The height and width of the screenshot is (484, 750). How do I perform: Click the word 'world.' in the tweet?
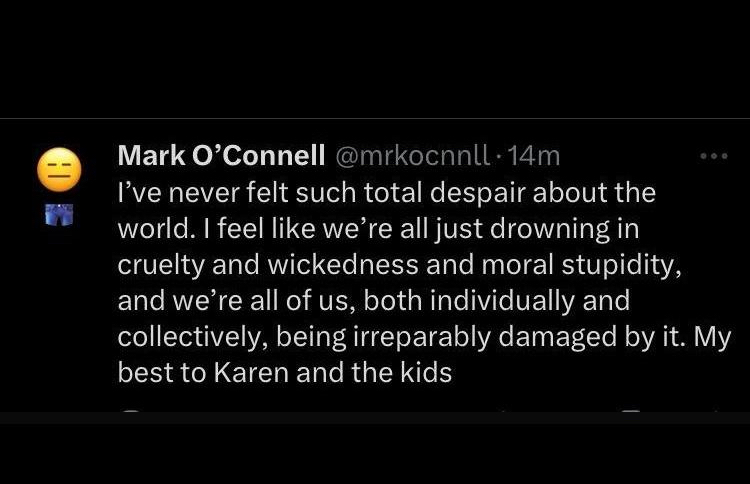[151, 228]
